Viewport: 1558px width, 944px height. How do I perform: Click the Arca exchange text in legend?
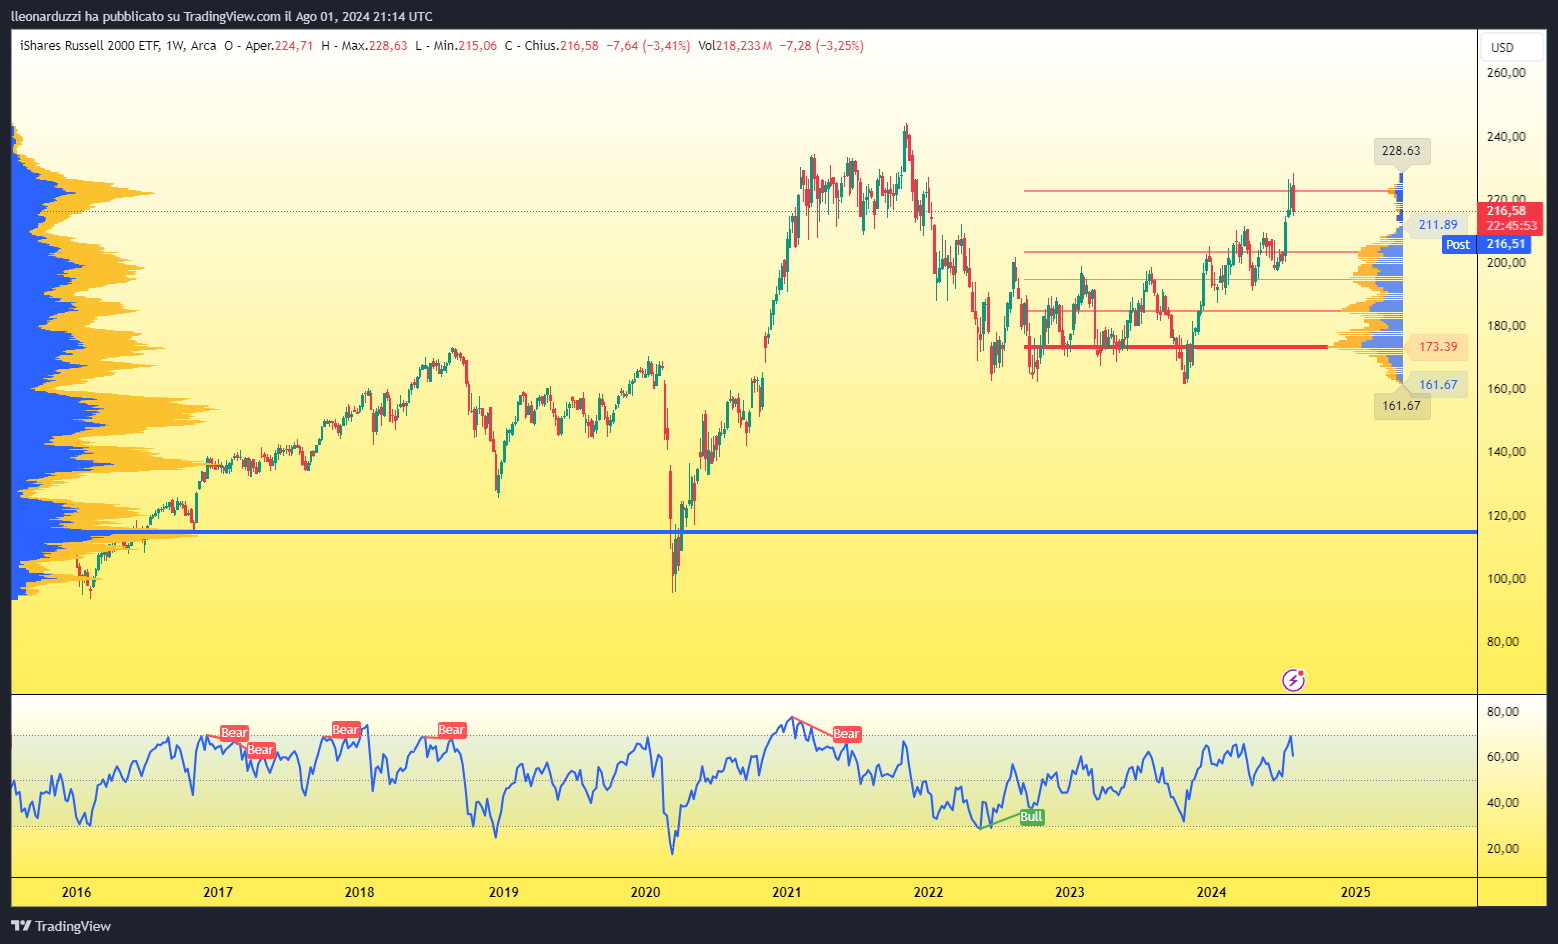tap(203, 46)
